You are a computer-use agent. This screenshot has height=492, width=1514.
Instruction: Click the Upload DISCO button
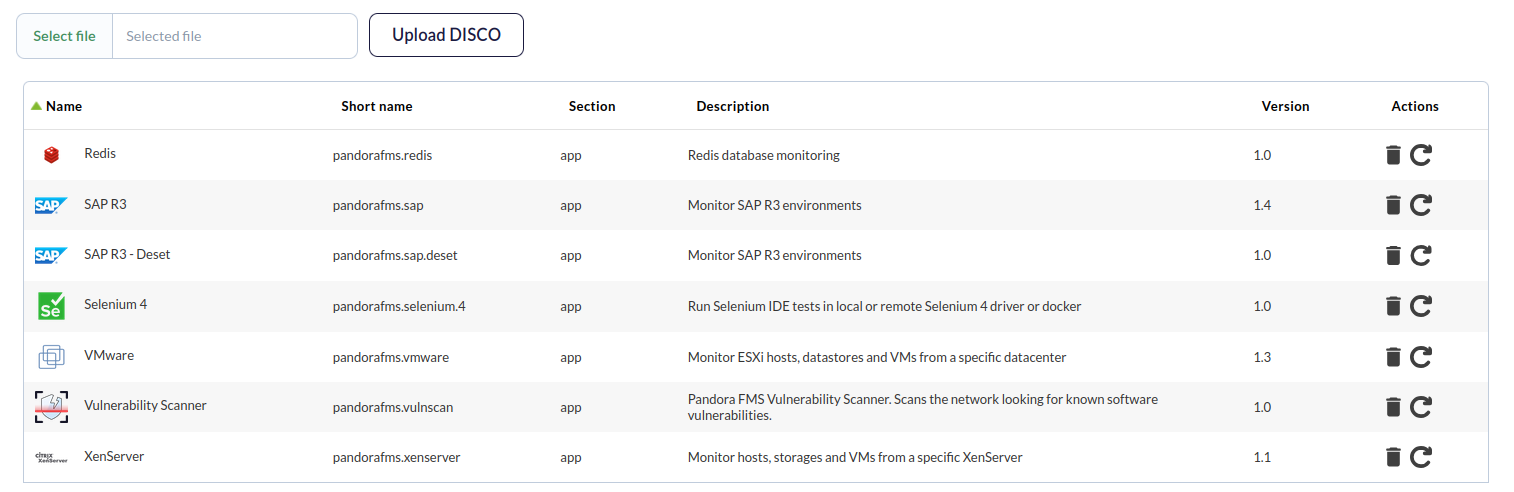pyautogui.click(x=446, y=35)
